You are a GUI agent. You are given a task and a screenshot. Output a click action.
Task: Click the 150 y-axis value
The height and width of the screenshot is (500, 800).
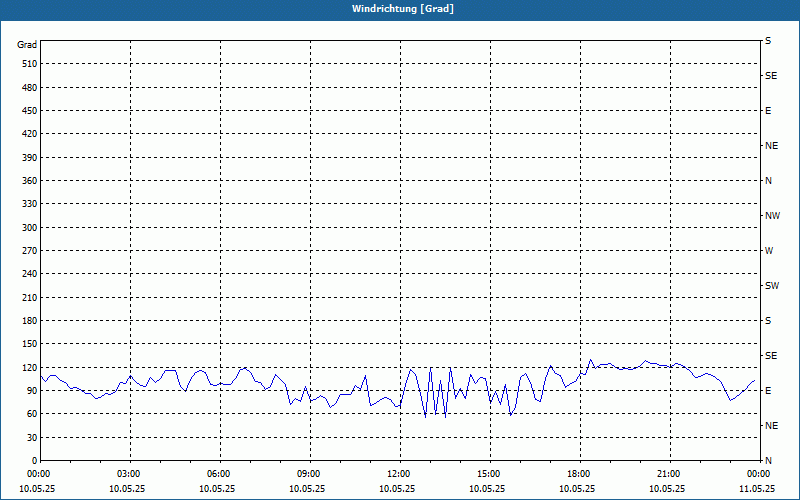tap(30, 344)
